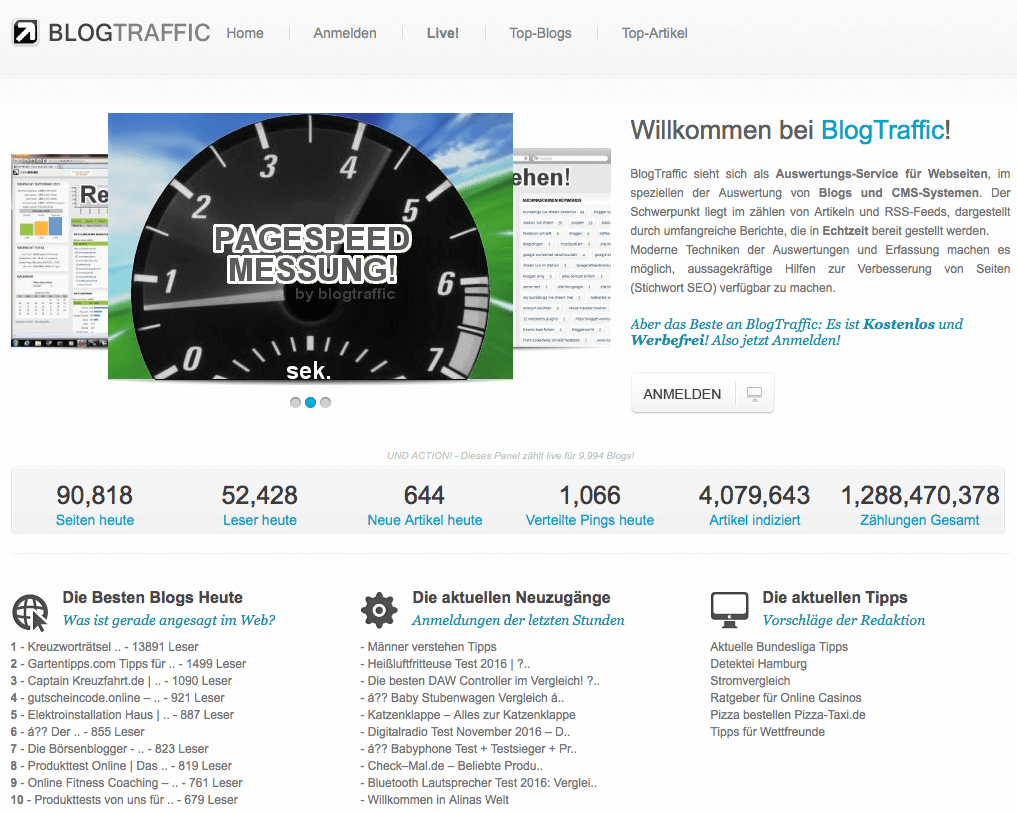
Task: Click Anmeldungen der letzten Stunden subtitle
Action: pyautogui.click(x=518, y=620)
